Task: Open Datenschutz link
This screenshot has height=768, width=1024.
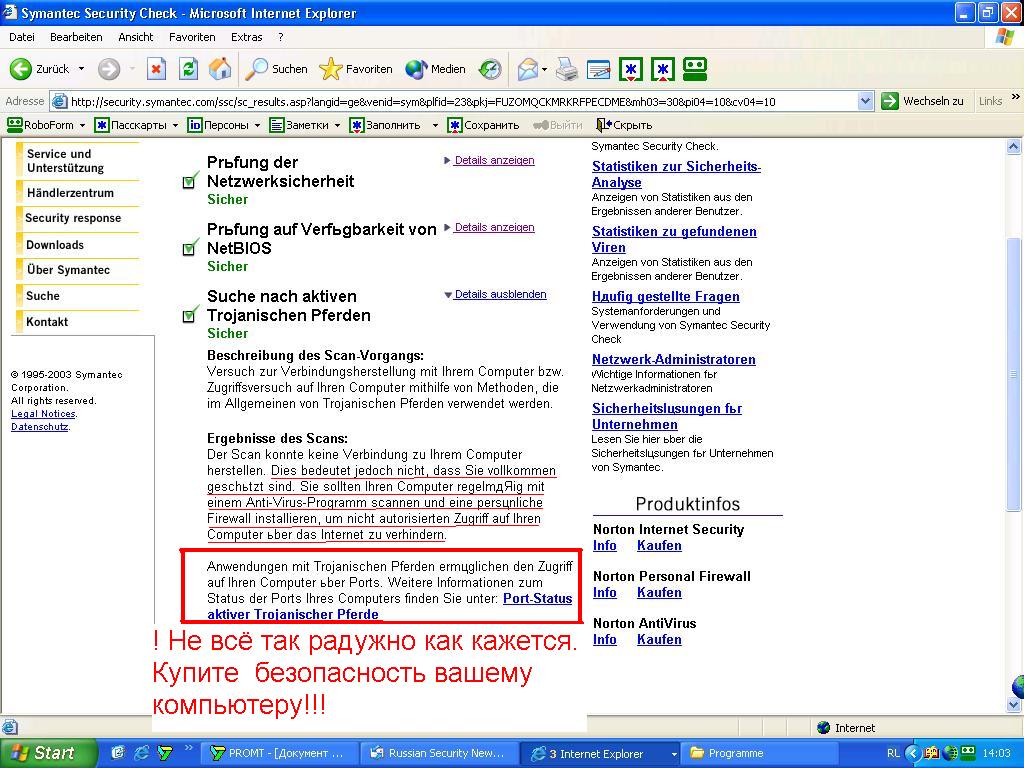Action: click(40, 426)
